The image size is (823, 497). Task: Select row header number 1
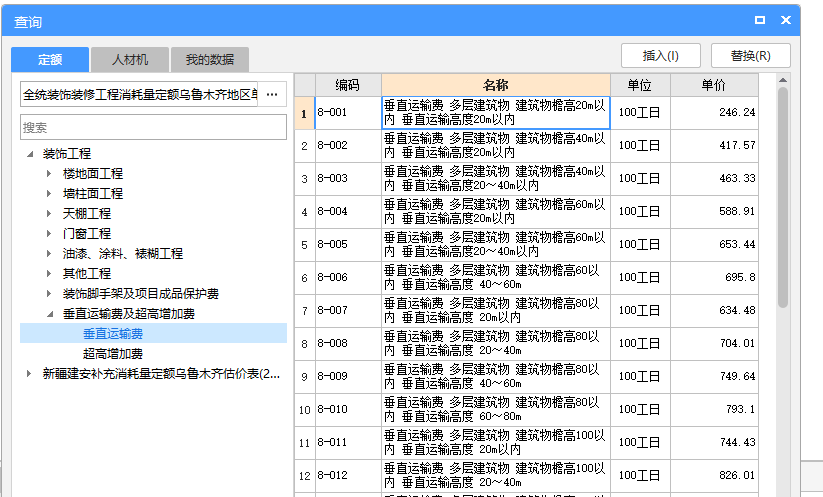coord(304,113)
